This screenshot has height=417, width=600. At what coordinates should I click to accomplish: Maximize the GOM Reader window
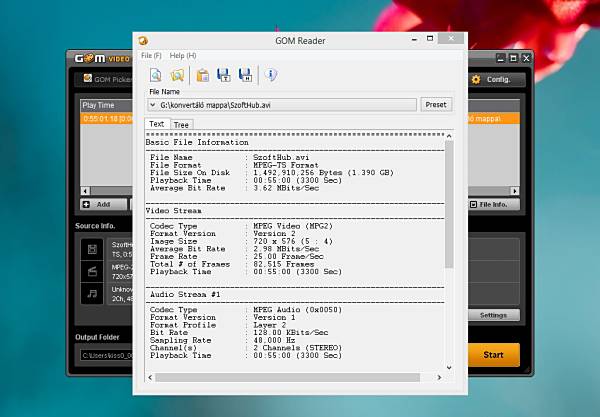coord(430,39)
